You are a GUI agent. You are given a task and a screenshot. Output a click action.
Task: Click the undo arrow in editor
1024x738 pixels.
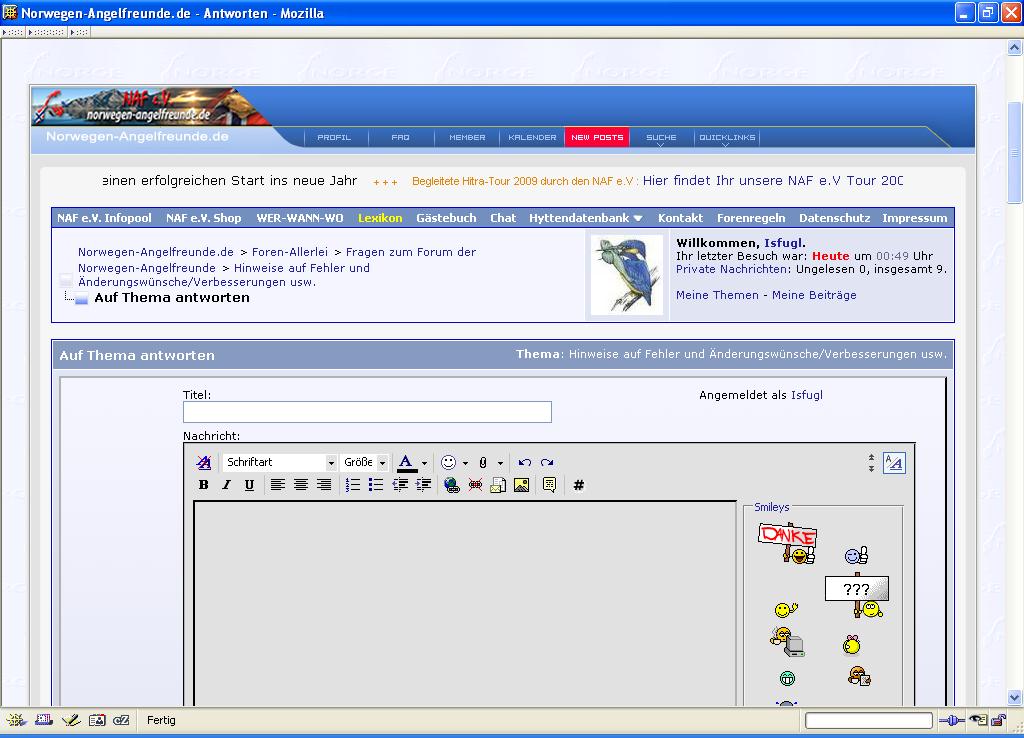524,462
